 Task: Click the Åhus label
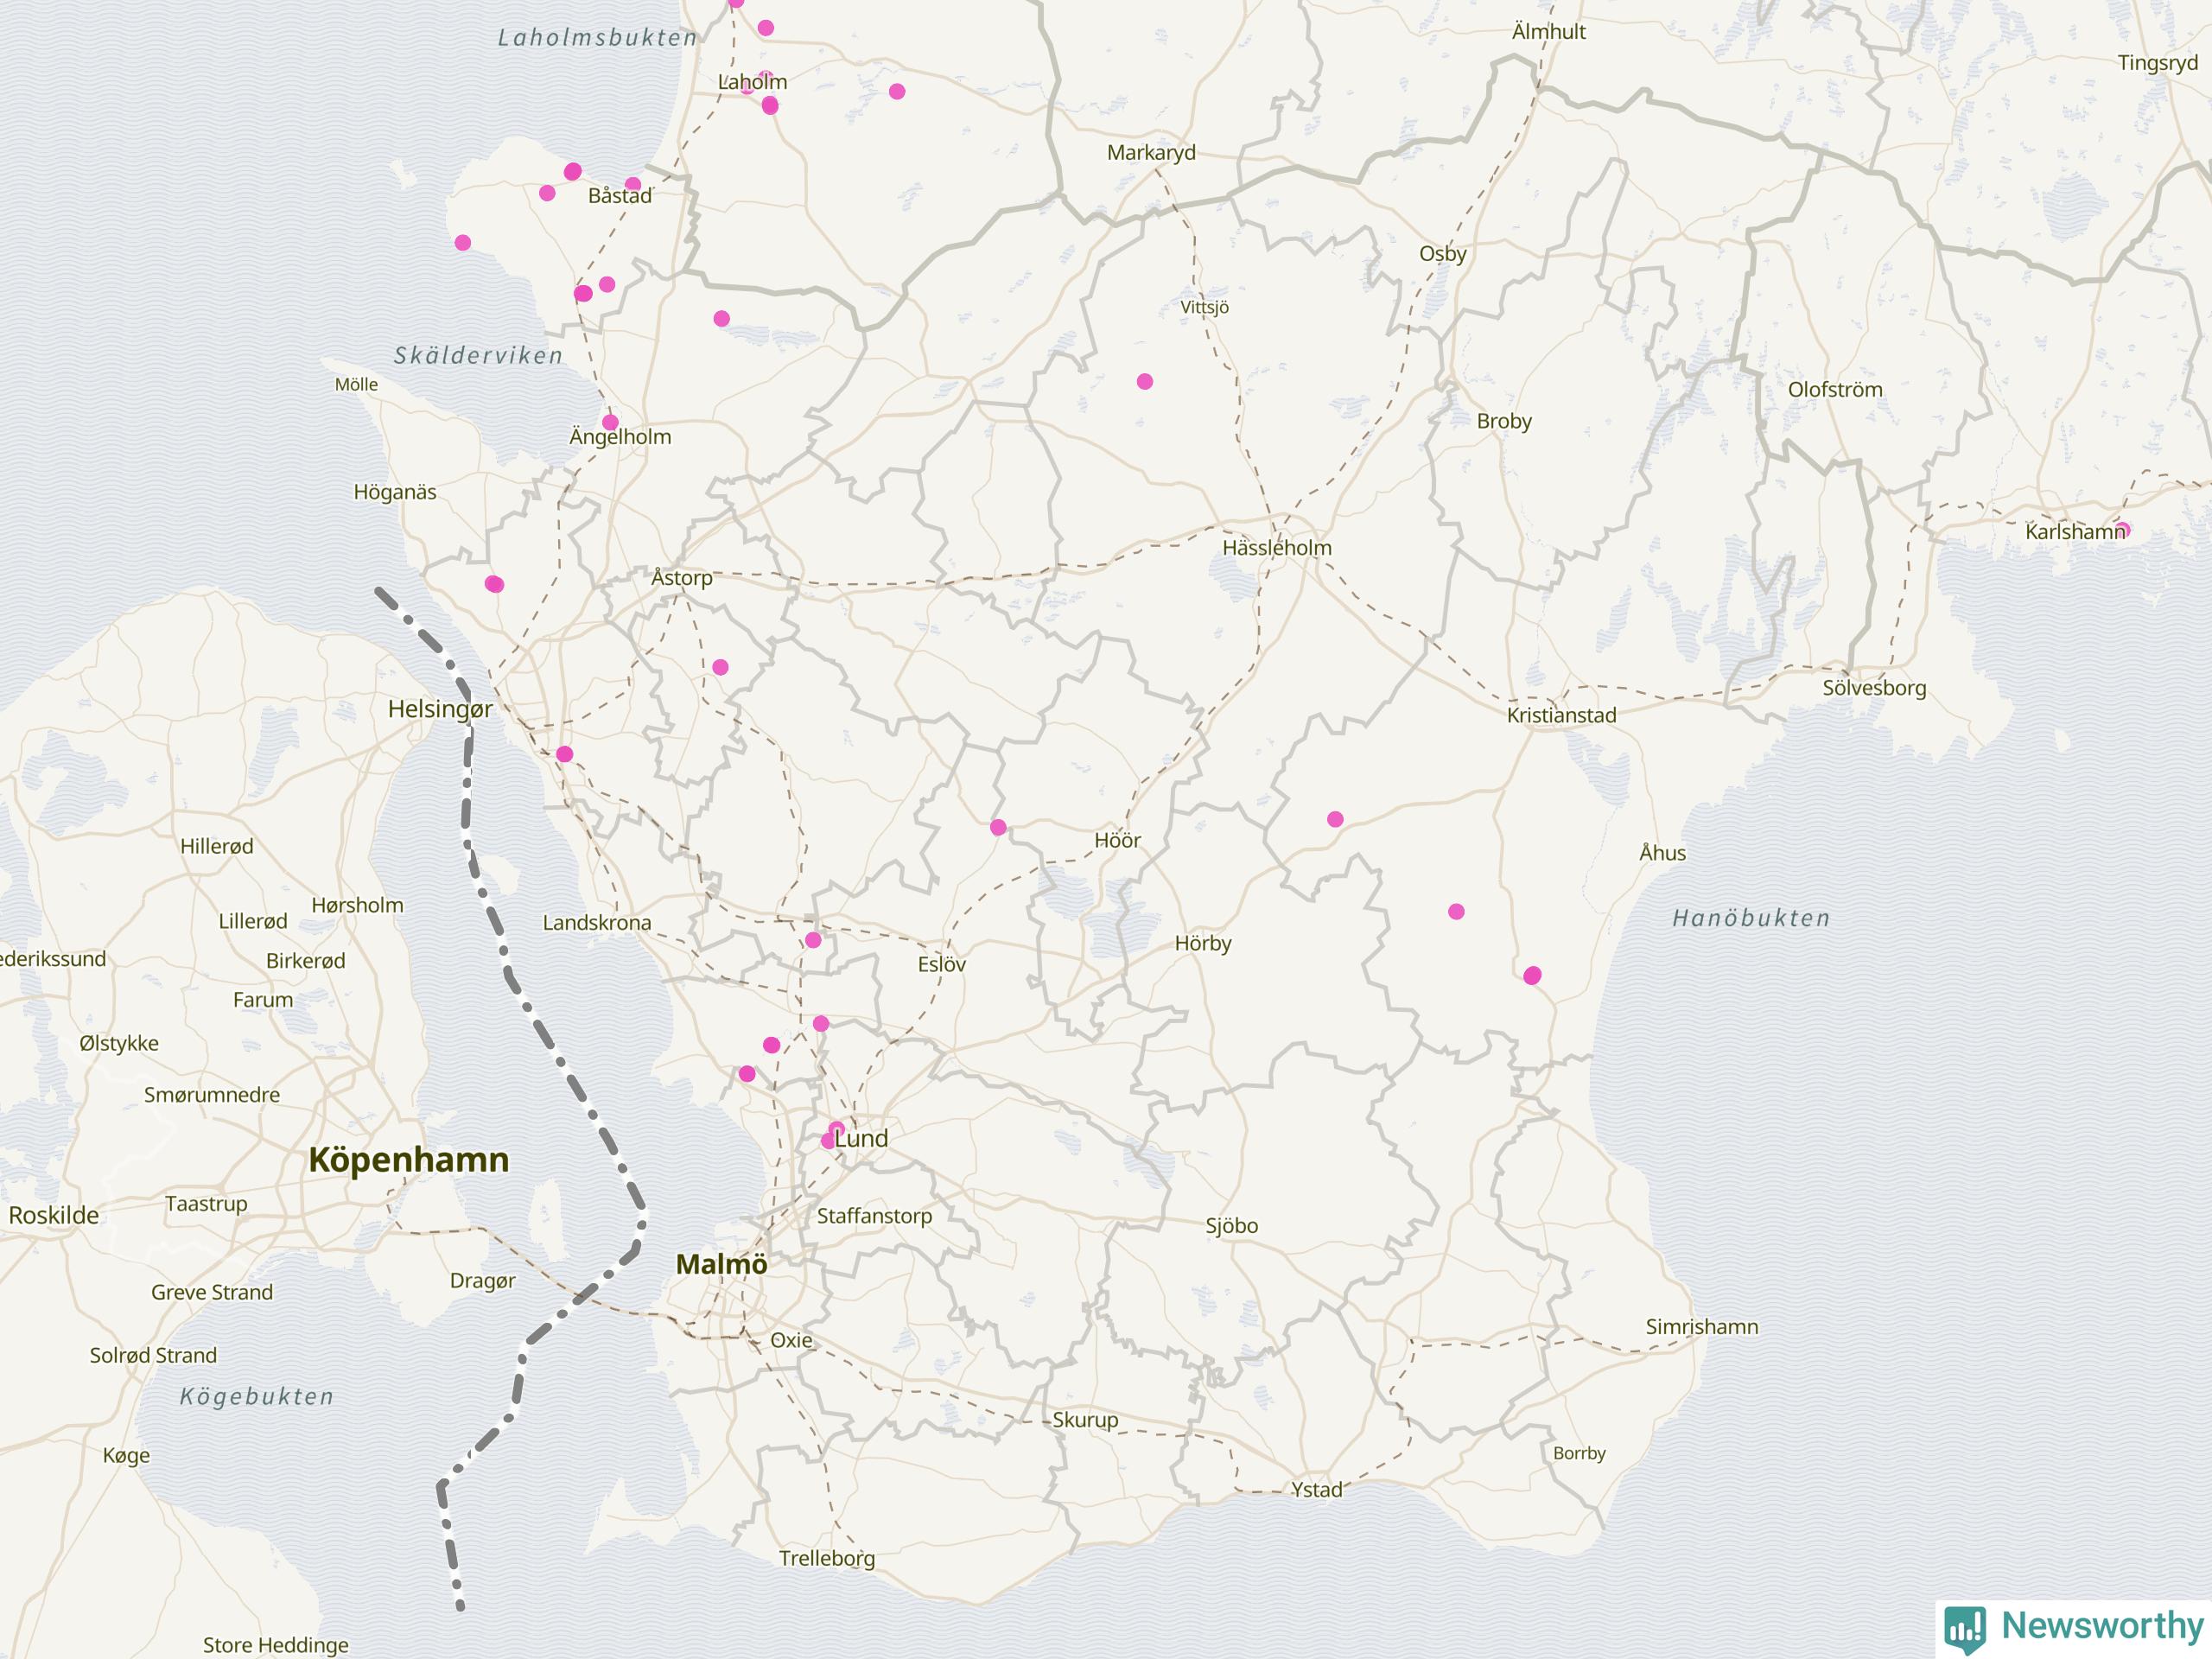click(1662, 852)
